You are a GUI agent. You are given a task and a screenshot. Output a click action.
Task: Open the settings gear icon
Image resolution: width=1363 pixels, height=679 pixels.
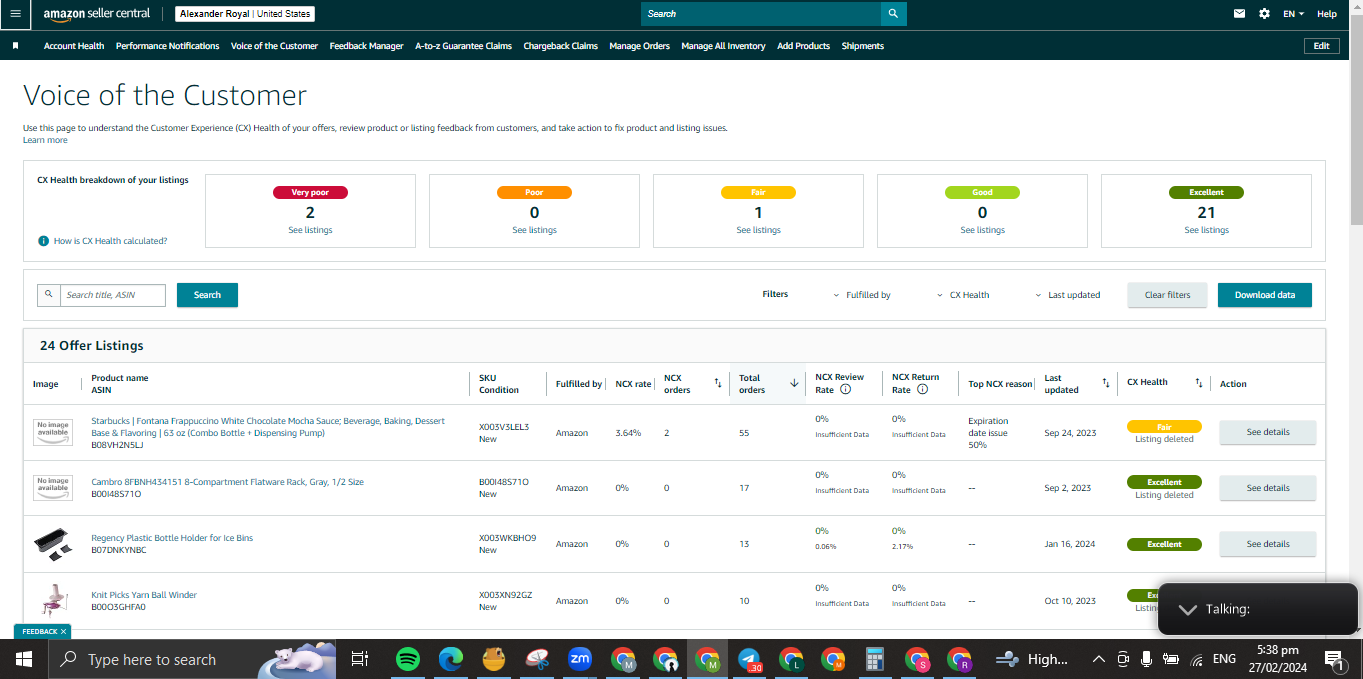click(x=1264, y=14)
